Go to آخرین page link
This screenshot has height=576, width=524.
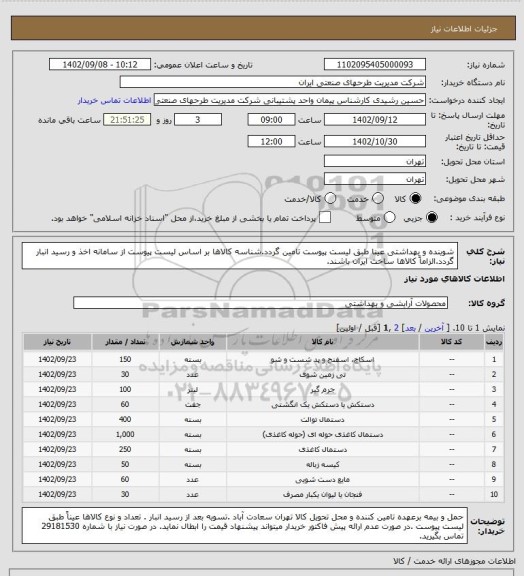click(x=434, y=328)
